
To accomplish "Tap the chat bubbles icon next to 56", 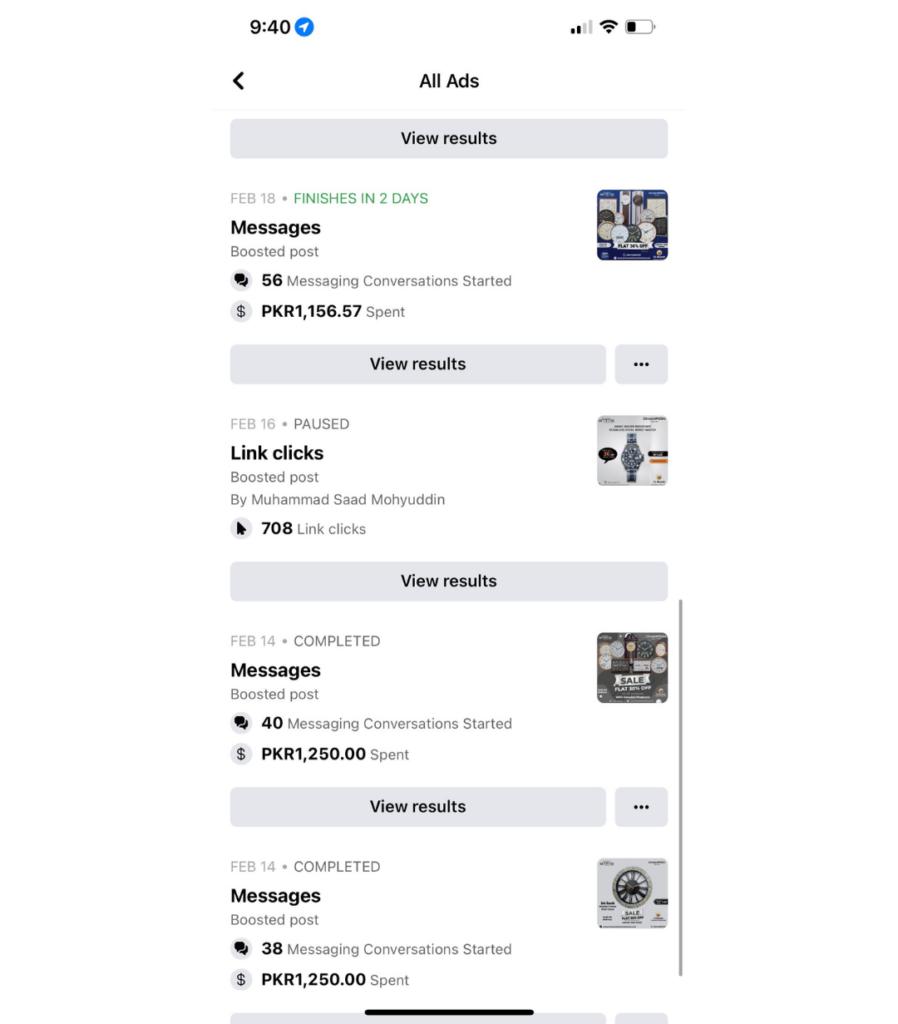I will 241,281.
